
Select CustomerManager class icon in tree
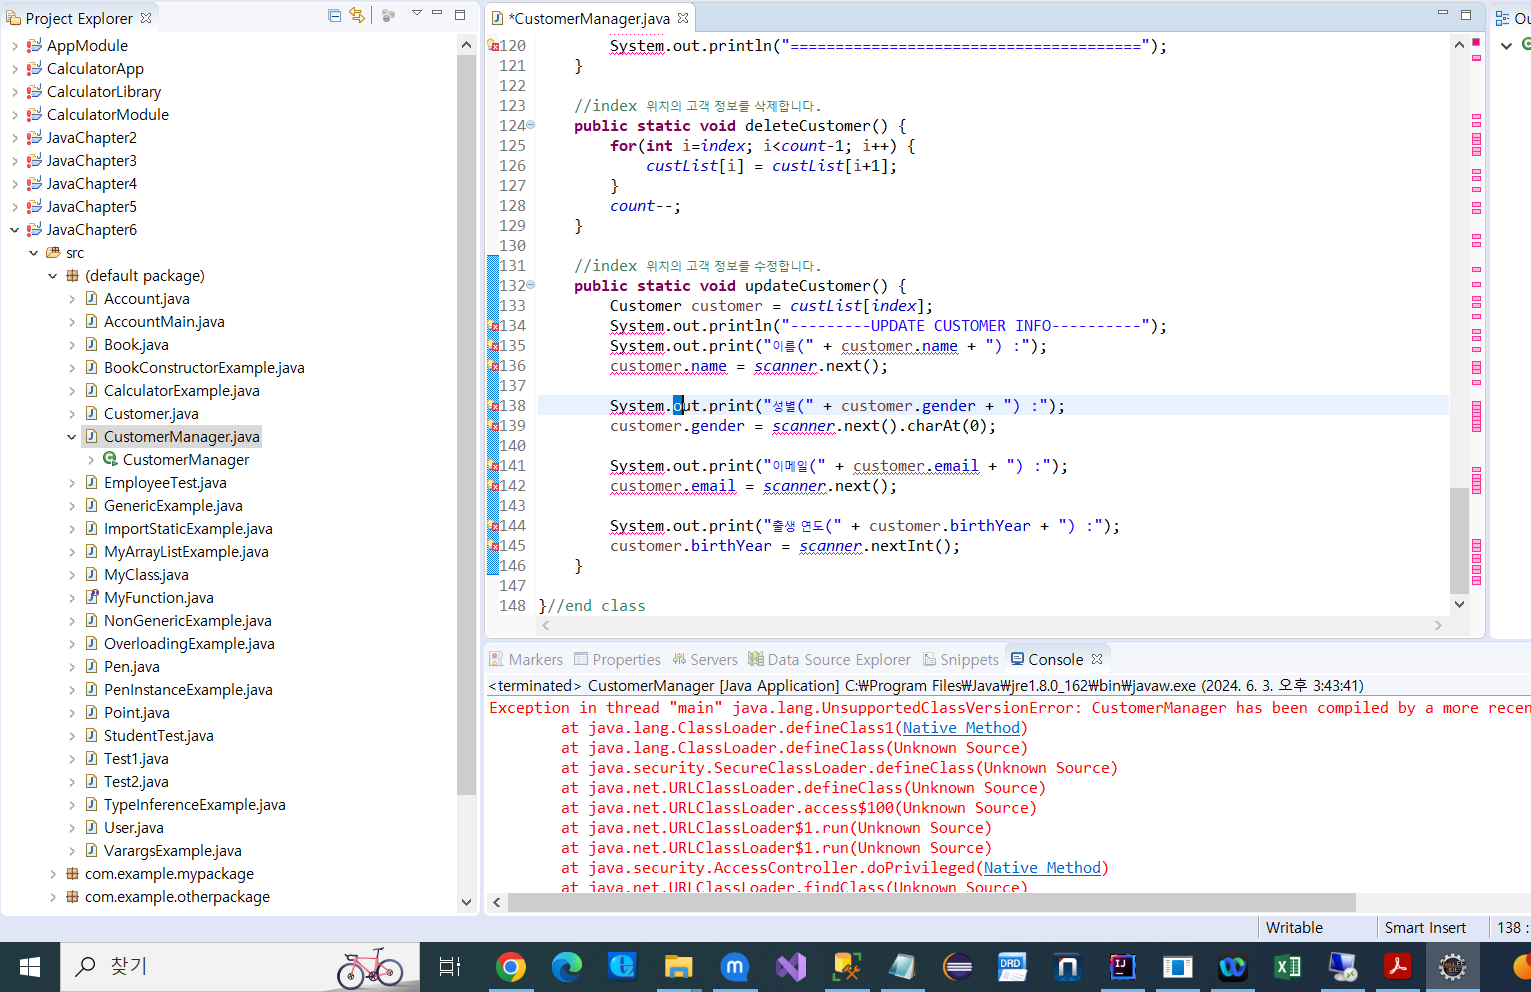coord(110,459)
